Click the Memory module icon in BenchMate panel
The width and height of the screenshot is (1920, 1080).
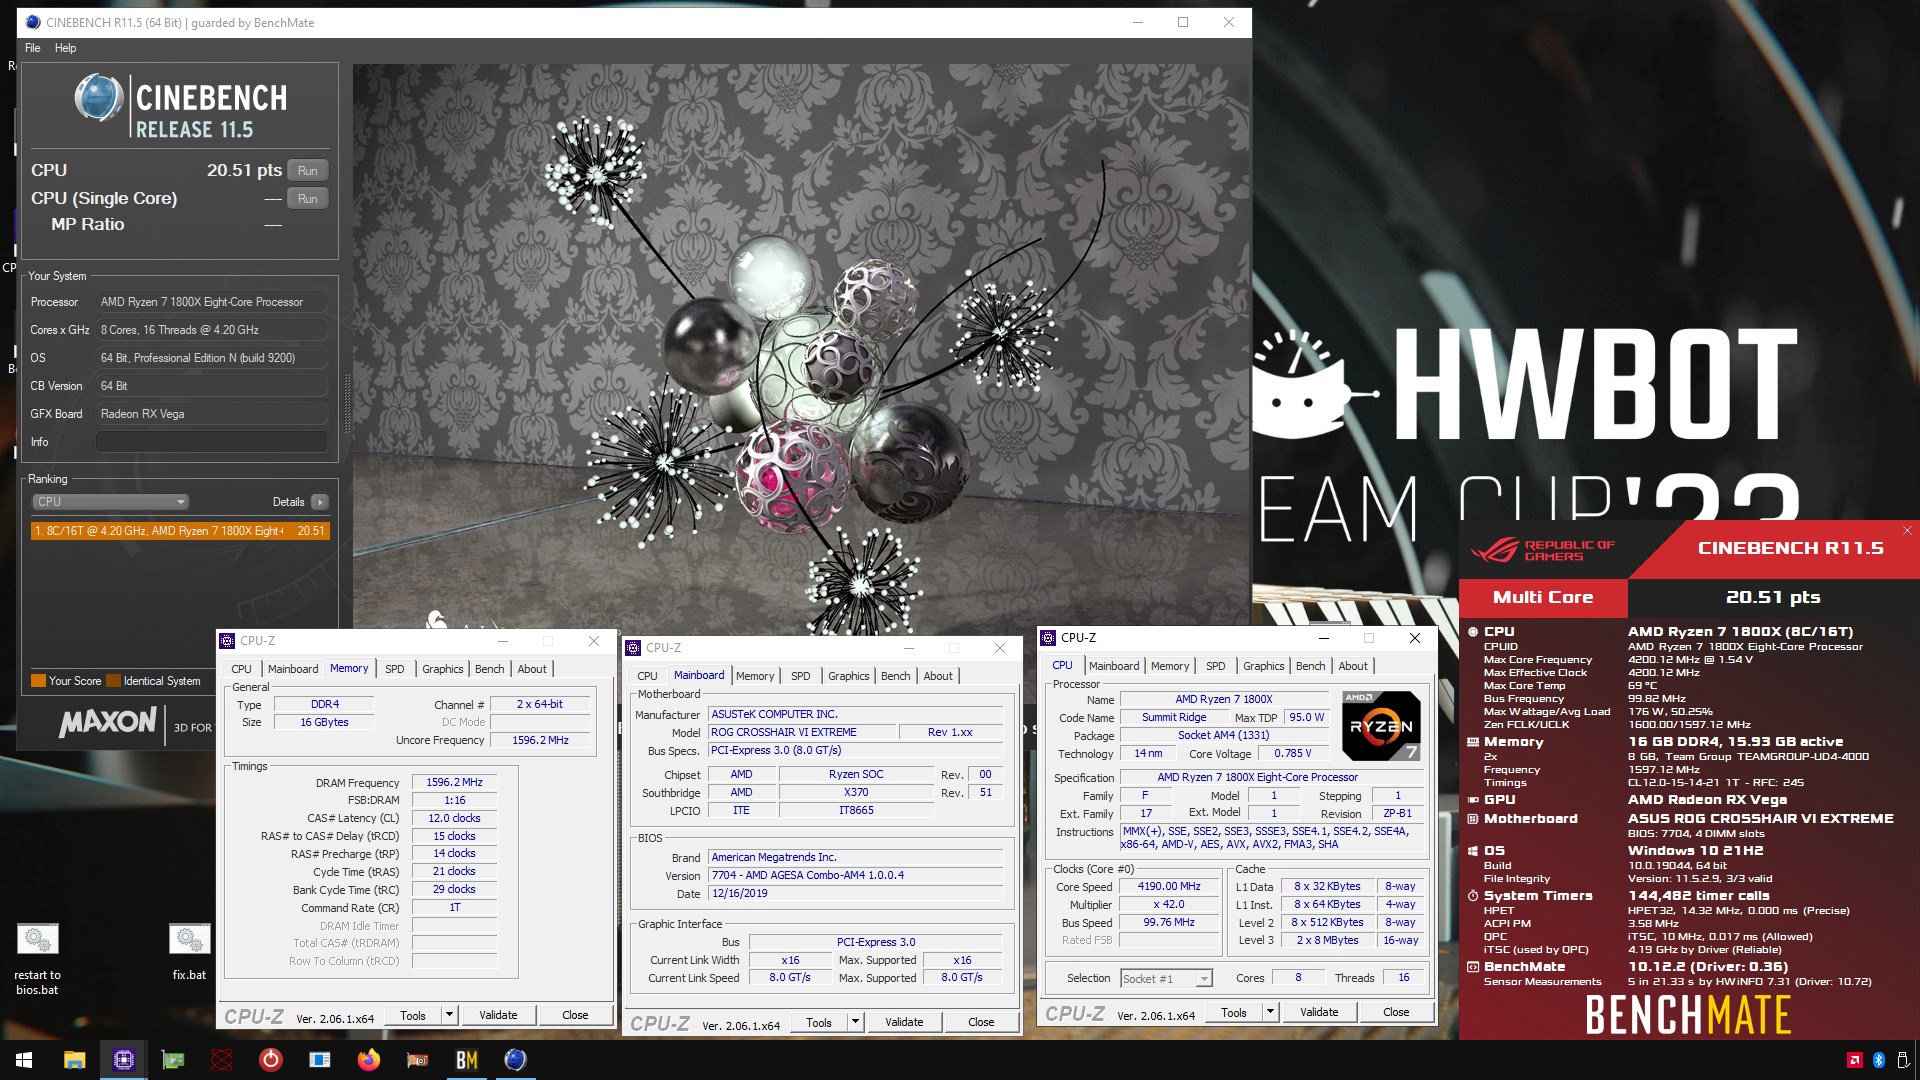tap(1473, 742)
